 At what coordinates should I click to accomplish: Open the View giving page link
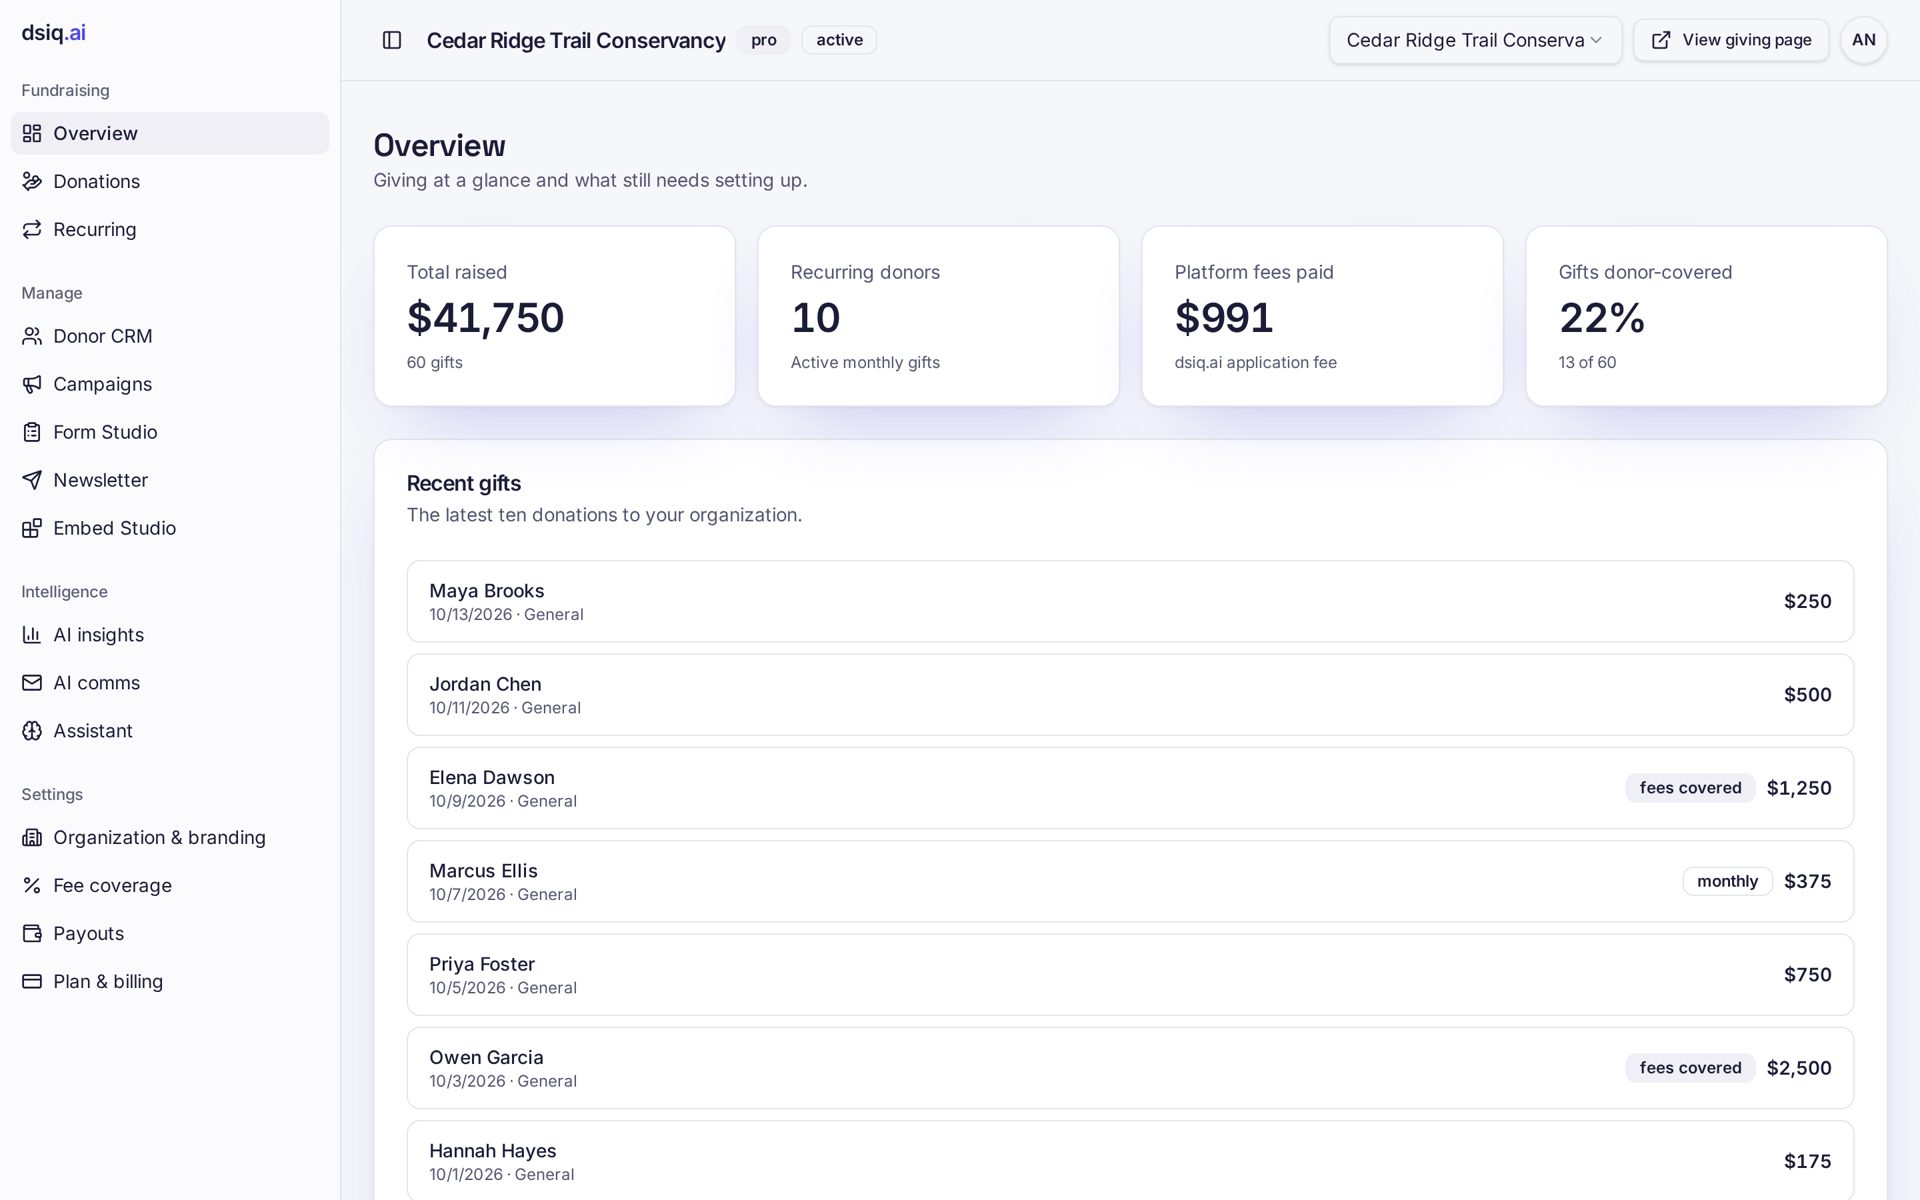(1731, 40)
